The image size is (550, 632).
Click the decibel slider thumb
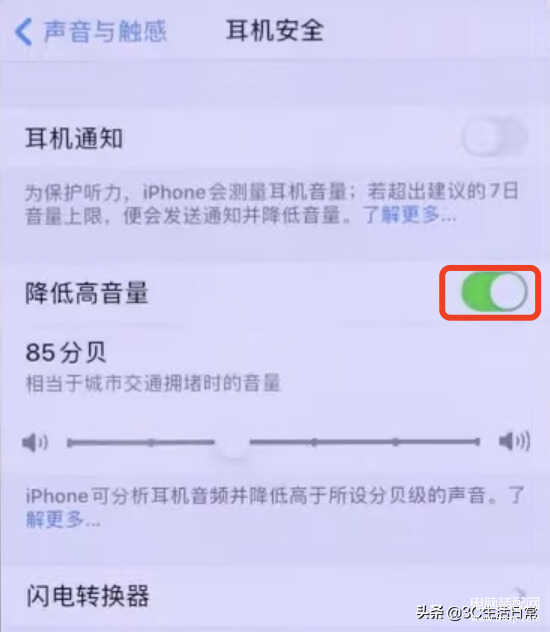[232, 443]
